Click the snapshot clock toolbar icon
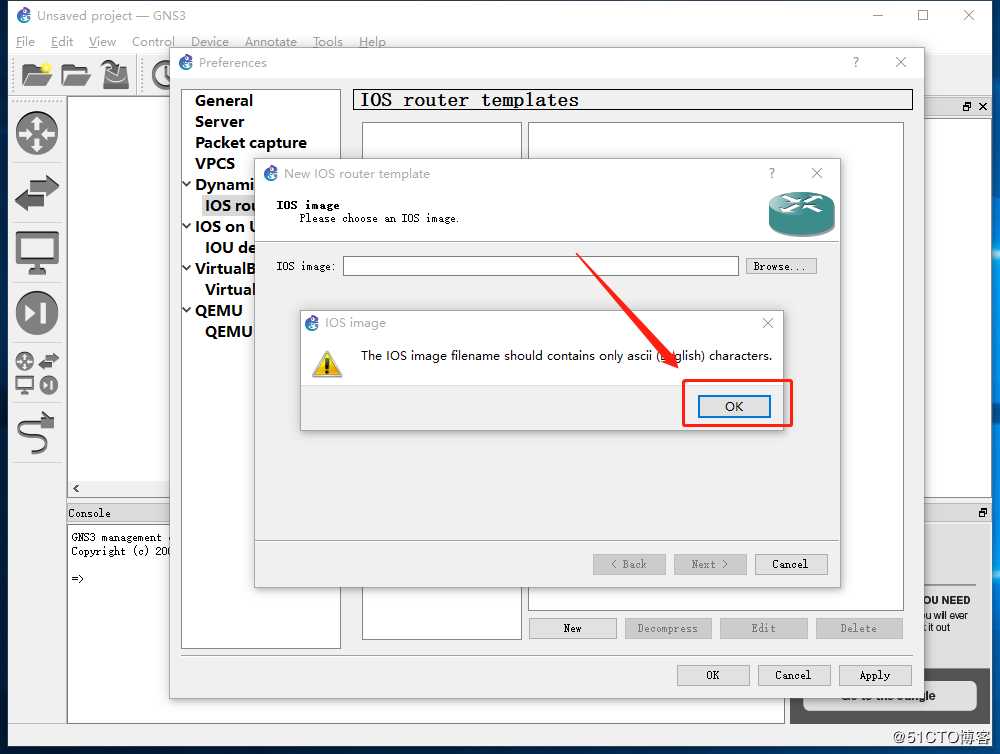This screenshot has height=754, width=1000. click(x=161, y=75)
